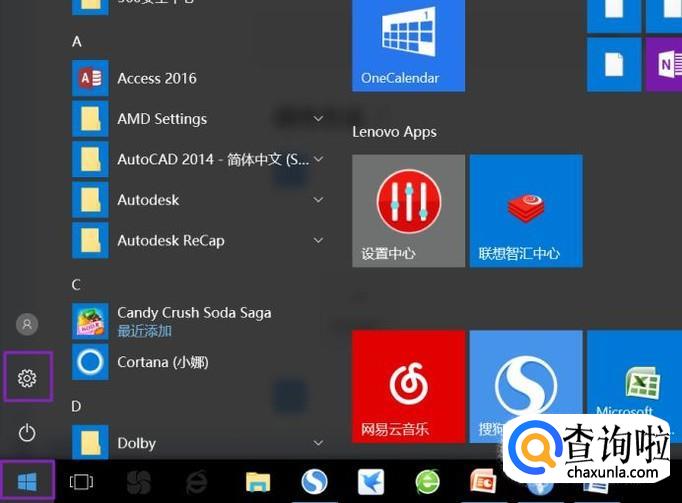Expand the Autodesk ReCap folder chevron

pos(318,240)
